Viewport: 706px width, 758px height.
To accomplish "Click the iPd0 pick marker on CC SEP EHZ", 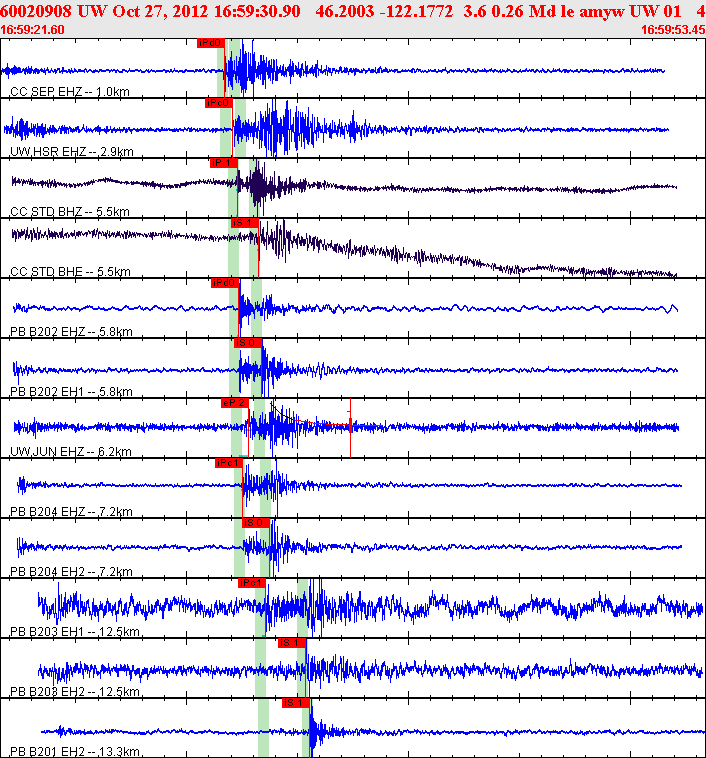I will tap(210, 43).
